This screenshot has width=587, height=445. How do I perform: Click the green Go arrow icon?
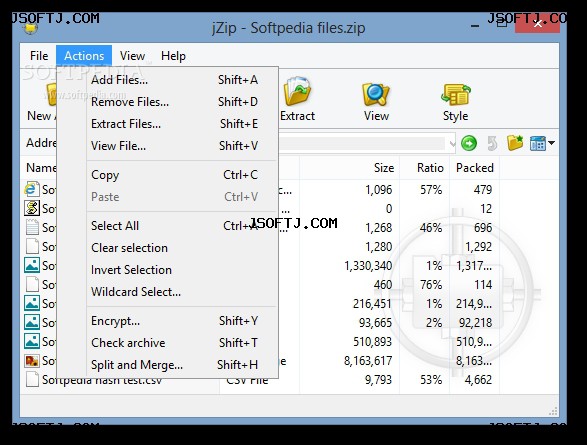coord(469,143)
